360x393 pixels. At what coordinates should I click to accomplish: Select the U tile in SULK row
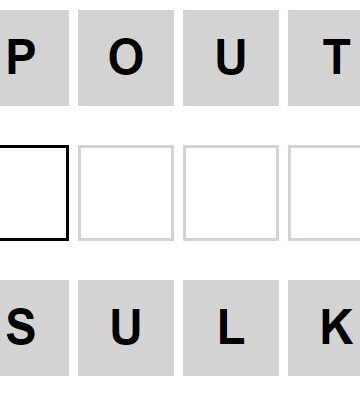click(x=126, y=328)
